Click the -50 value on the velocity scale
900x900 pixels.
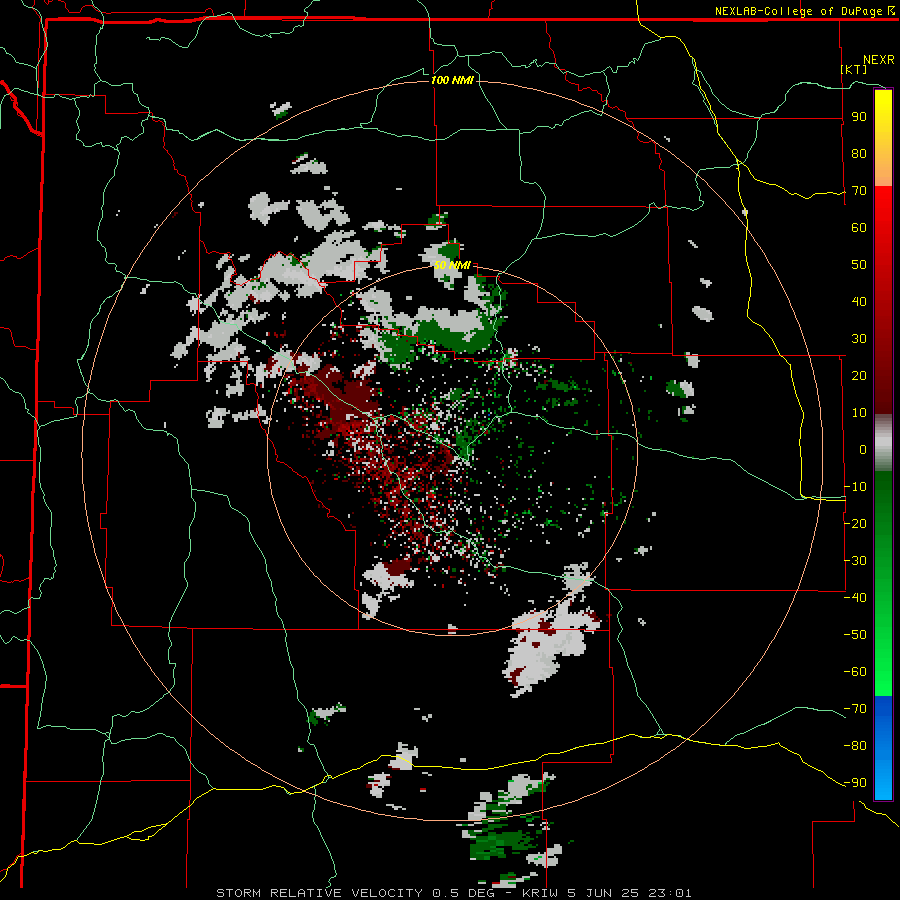pyautogui.click(x=855, y=634)
